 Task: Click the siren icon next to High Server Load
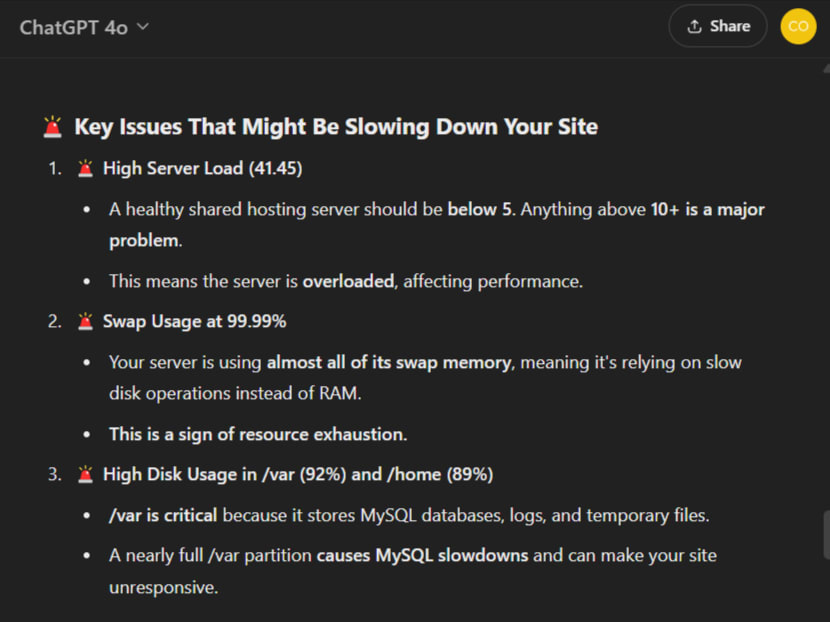[85, 168]
